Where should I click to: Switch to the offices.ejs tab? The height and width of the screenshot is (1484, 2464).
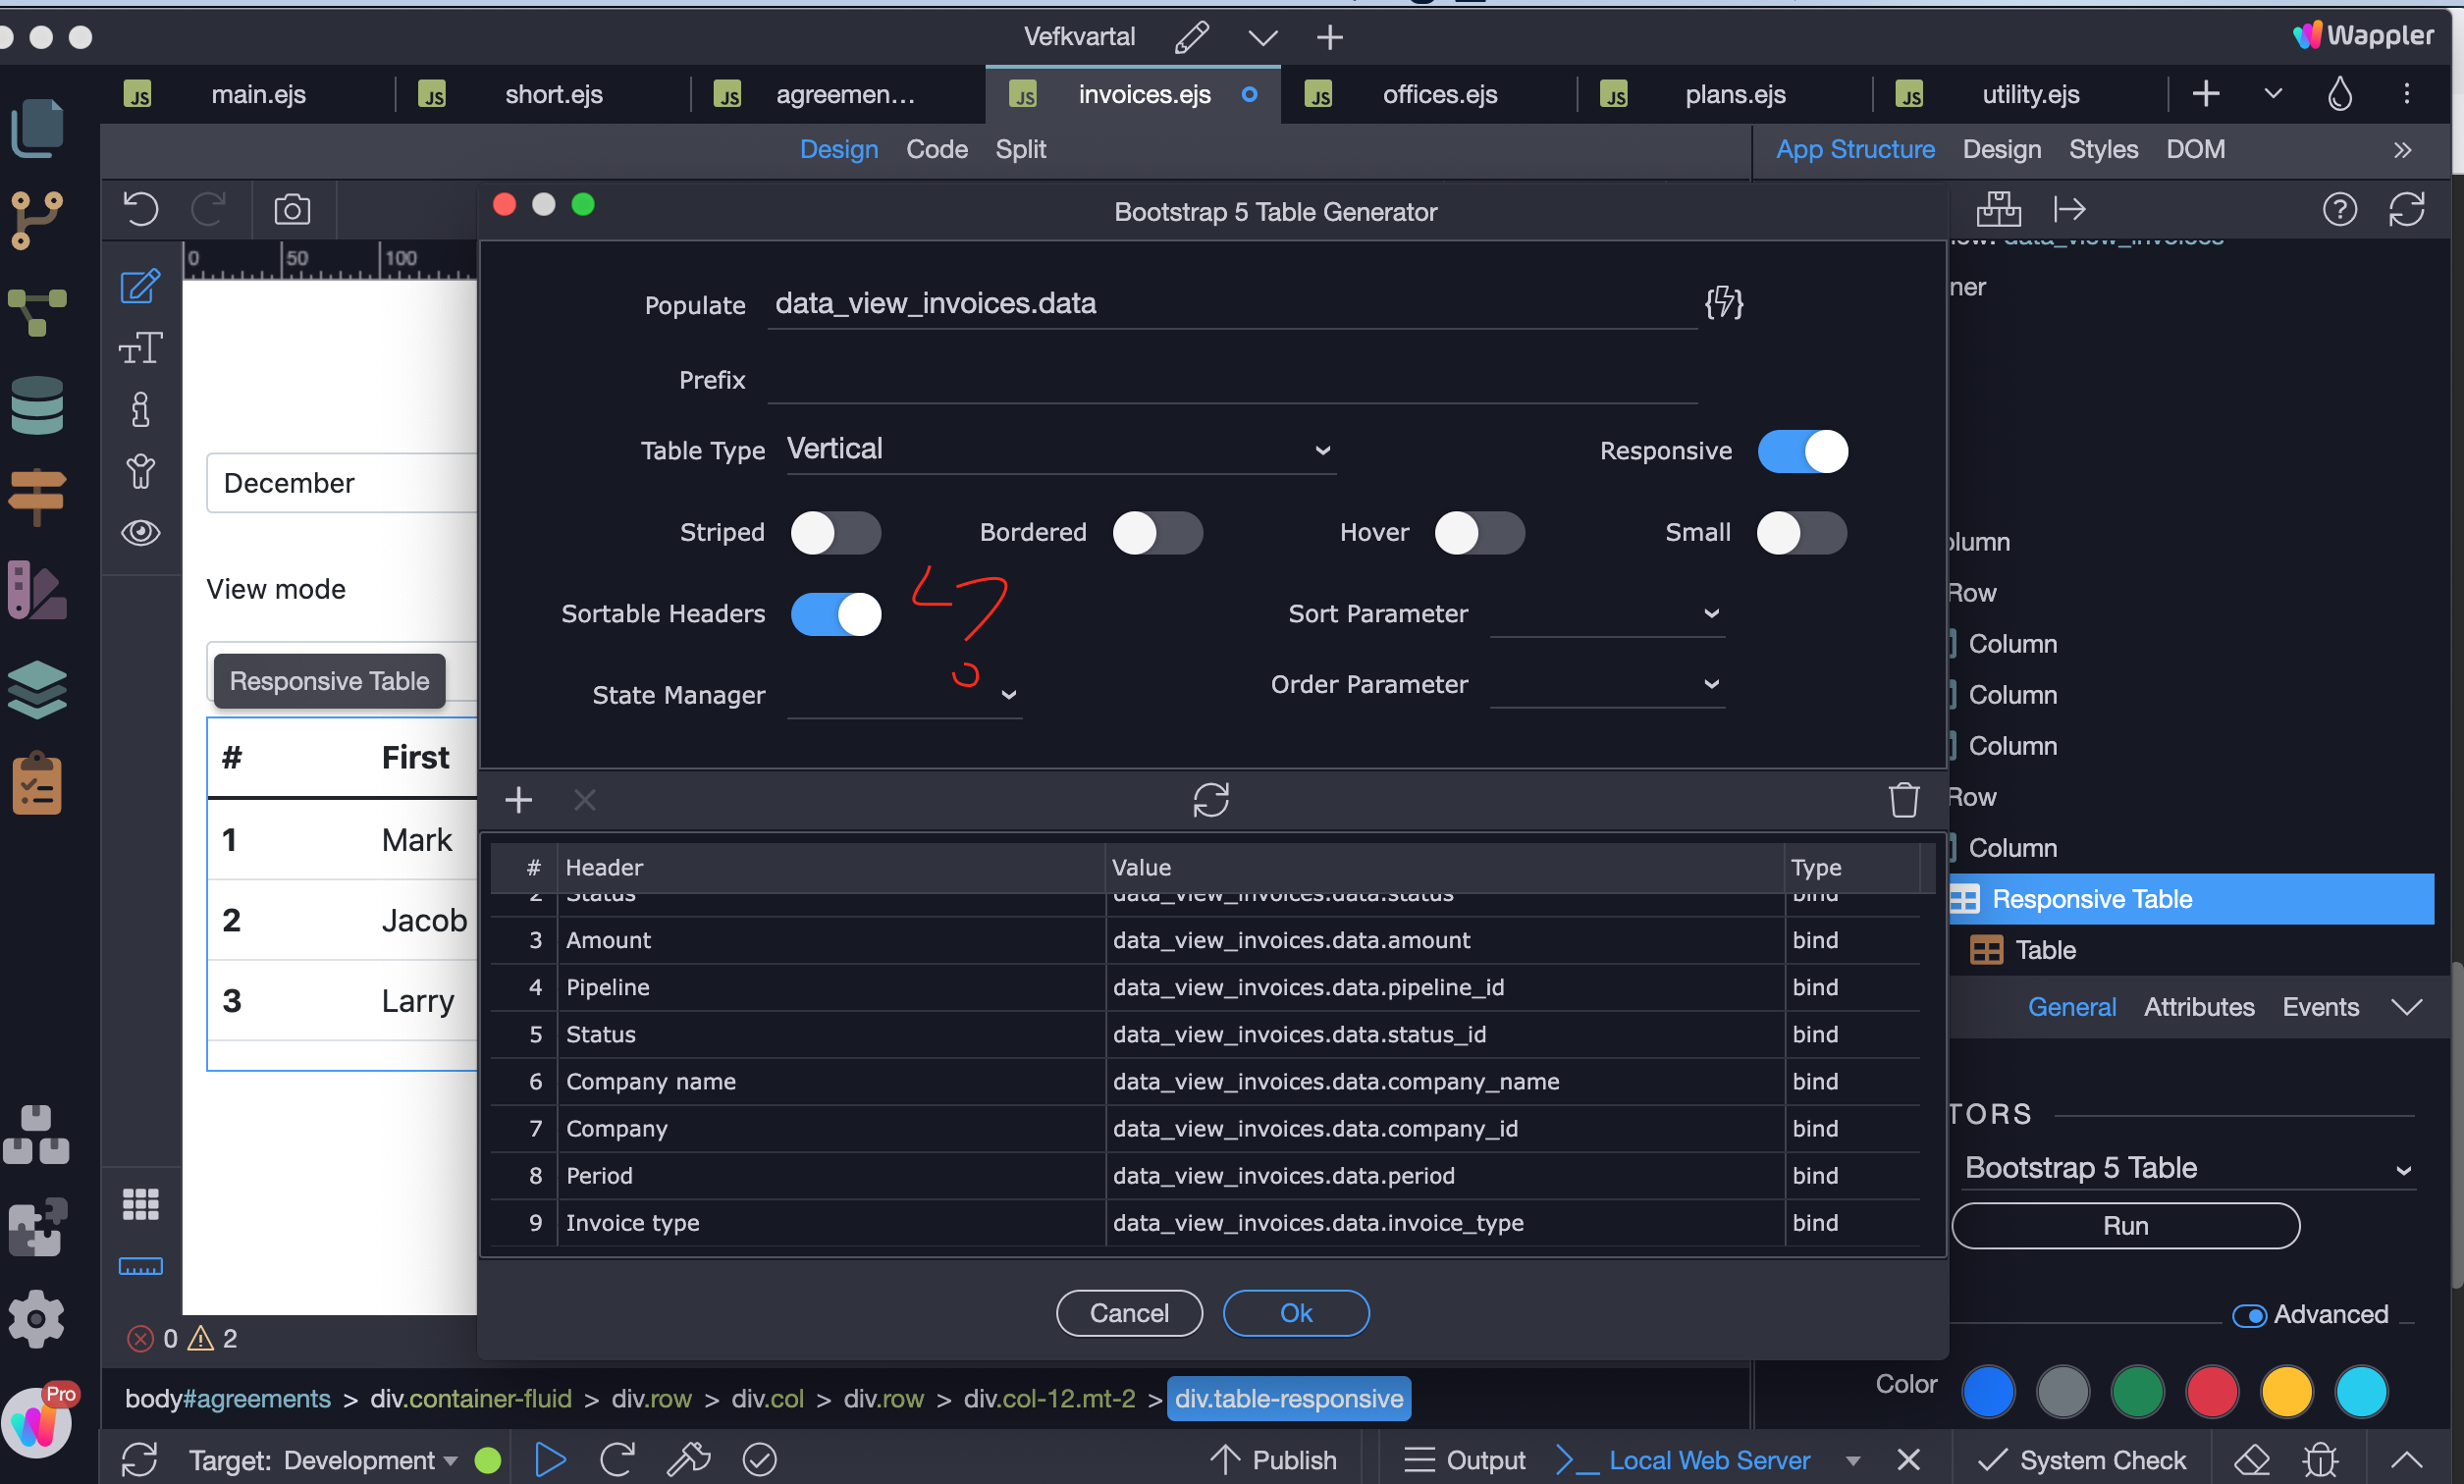[1439, 94]
